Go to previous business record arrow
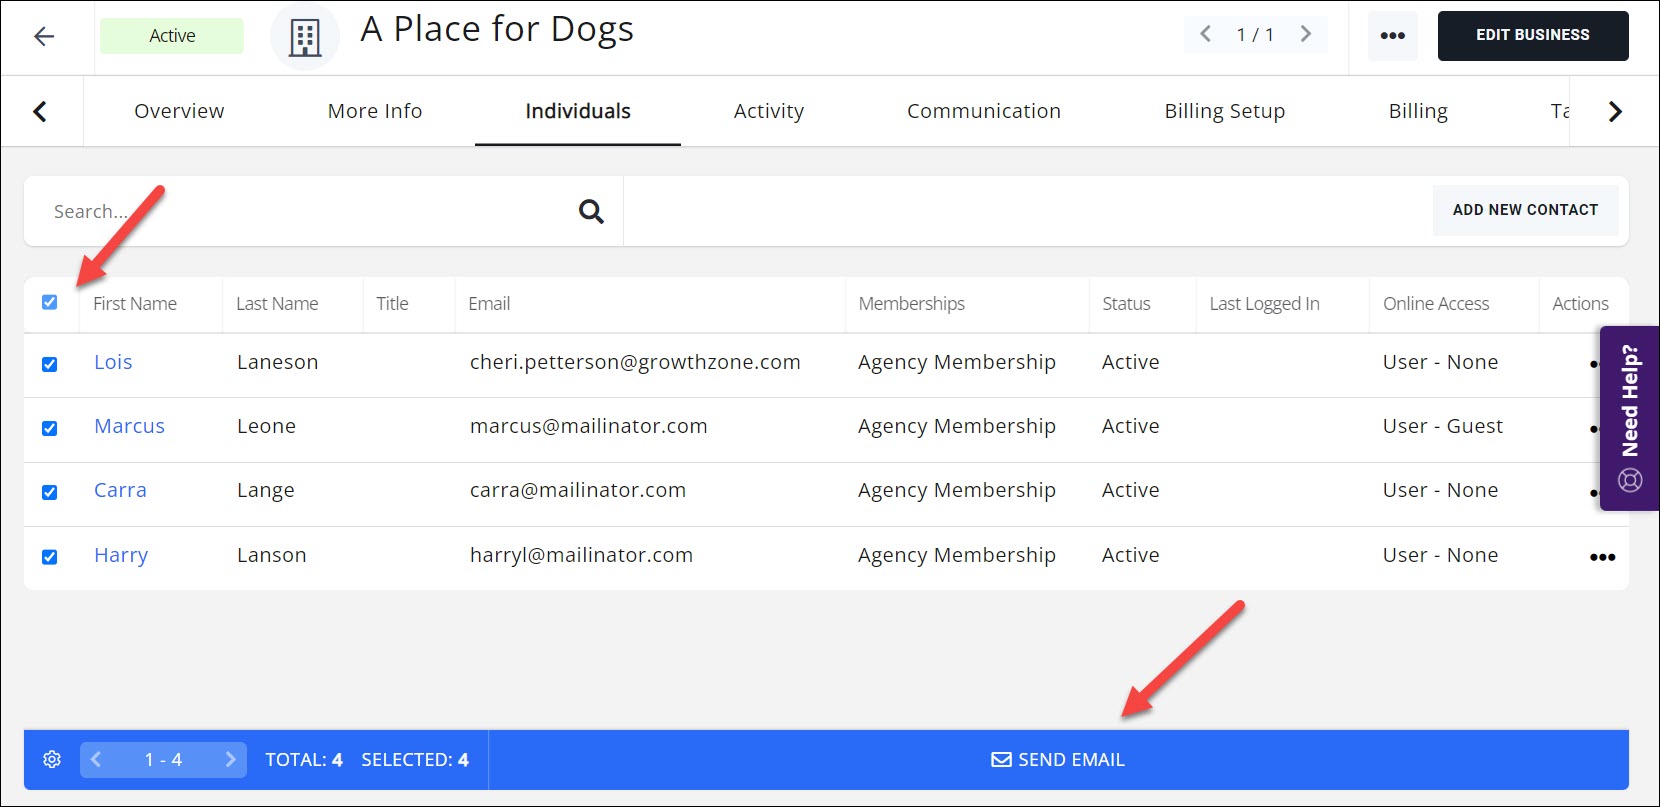Screen dimensions: 1660x807 (x=1206, y=34)
